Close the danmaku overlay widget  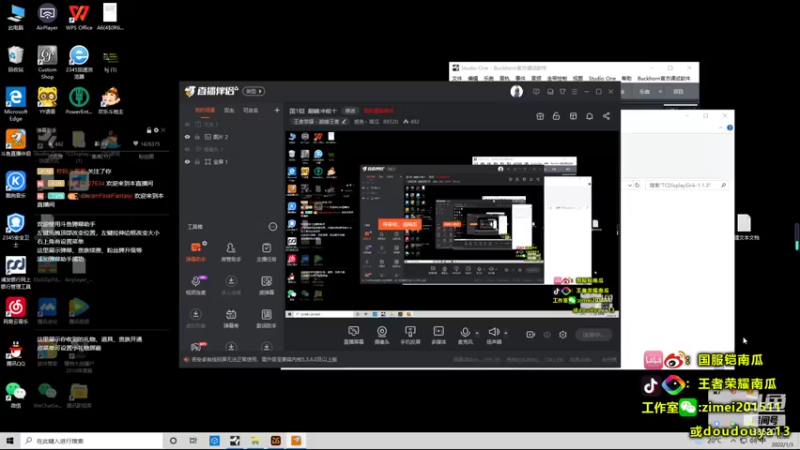coord(163,130)
